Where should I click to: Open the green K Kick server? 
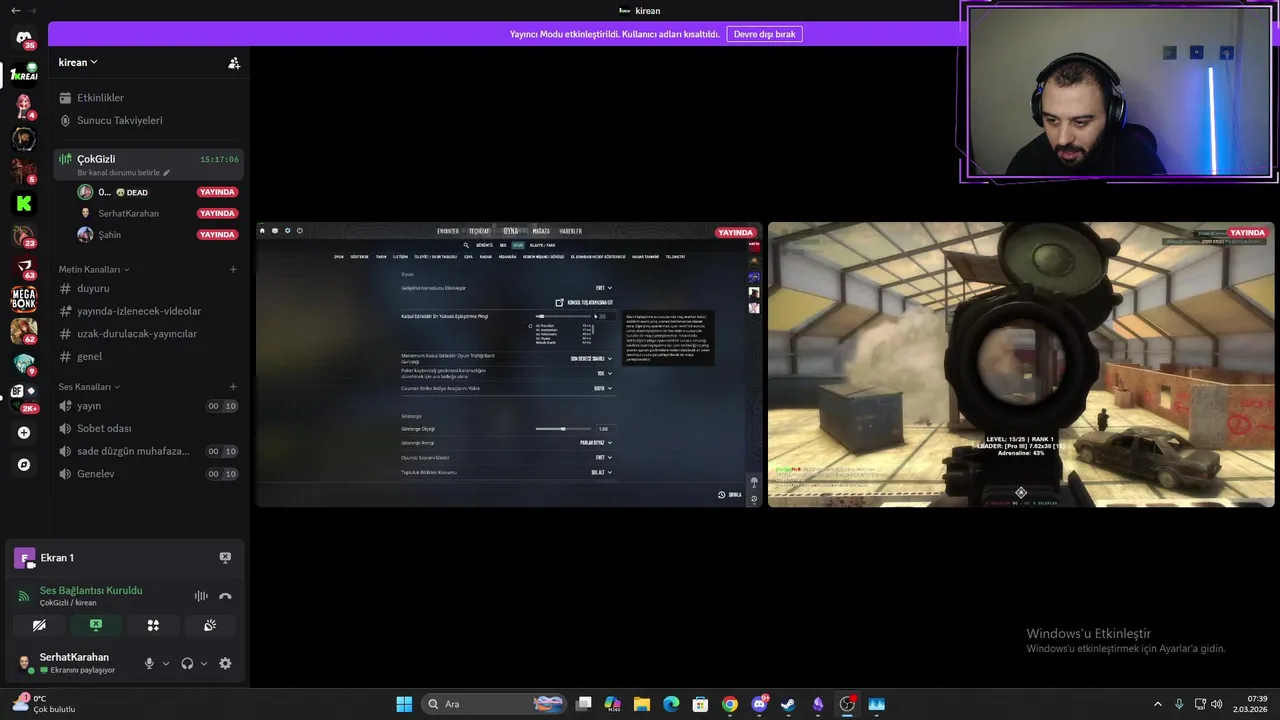pyautogui.click(x=24, y=203)
